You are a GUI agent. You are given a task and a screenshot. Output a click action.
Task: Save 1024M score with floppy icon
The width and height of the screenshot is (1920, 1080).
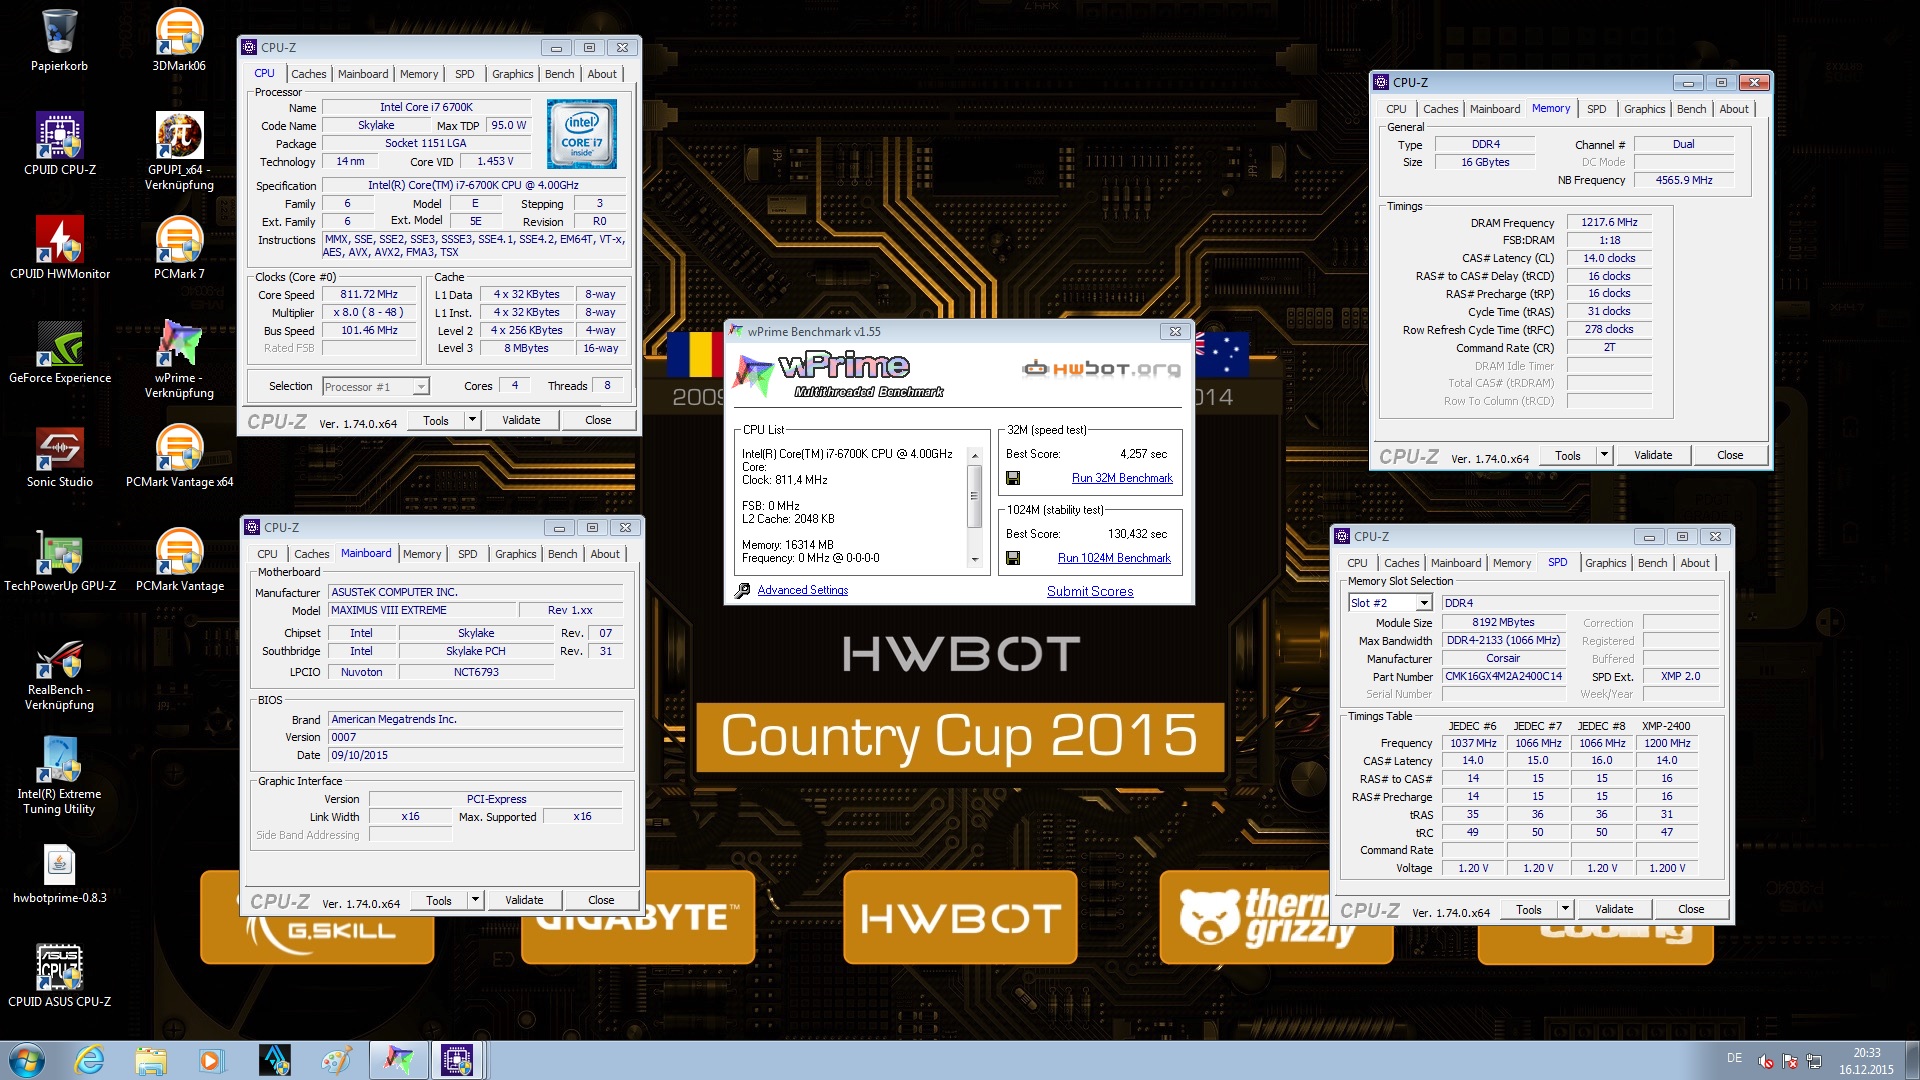pos(1013,558)
